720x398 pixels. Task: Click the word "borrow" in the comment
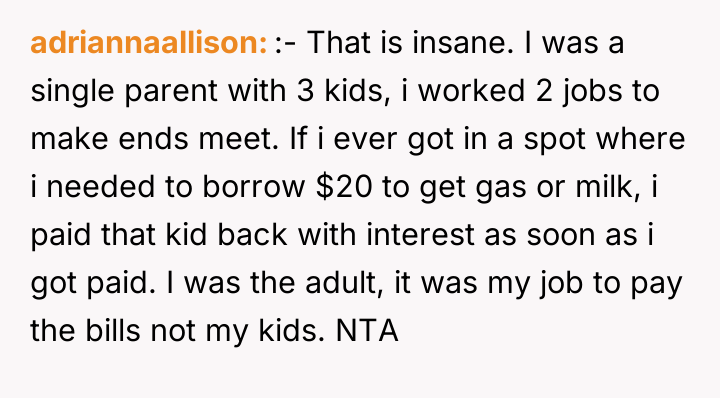pyautogui.click(x=253, y=187)
